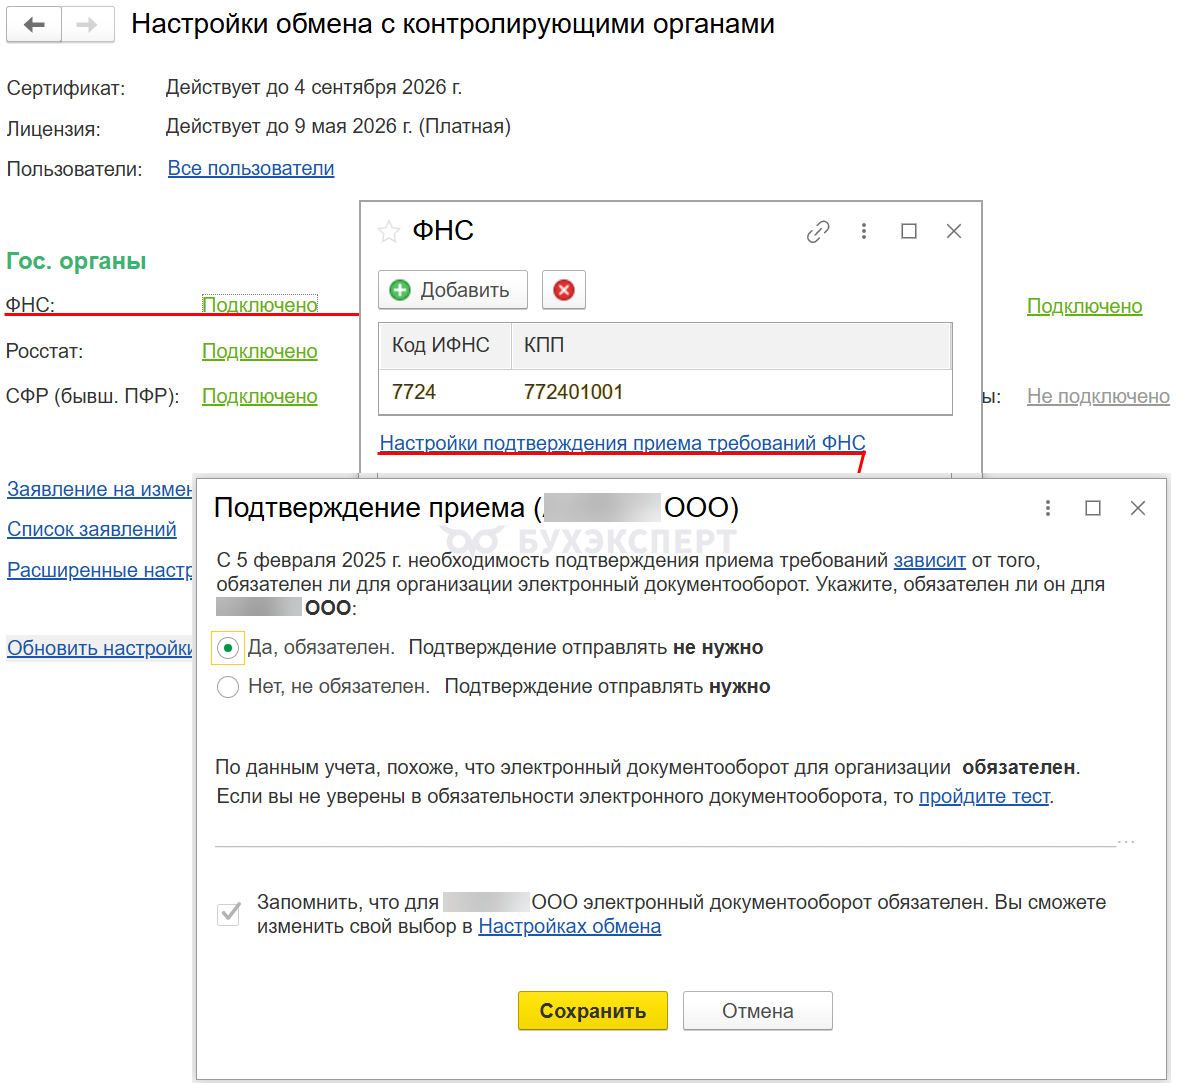Sort by Код ИФНС column header
The width and height of the screenshot is (1177, 1083).
(441, 345)
